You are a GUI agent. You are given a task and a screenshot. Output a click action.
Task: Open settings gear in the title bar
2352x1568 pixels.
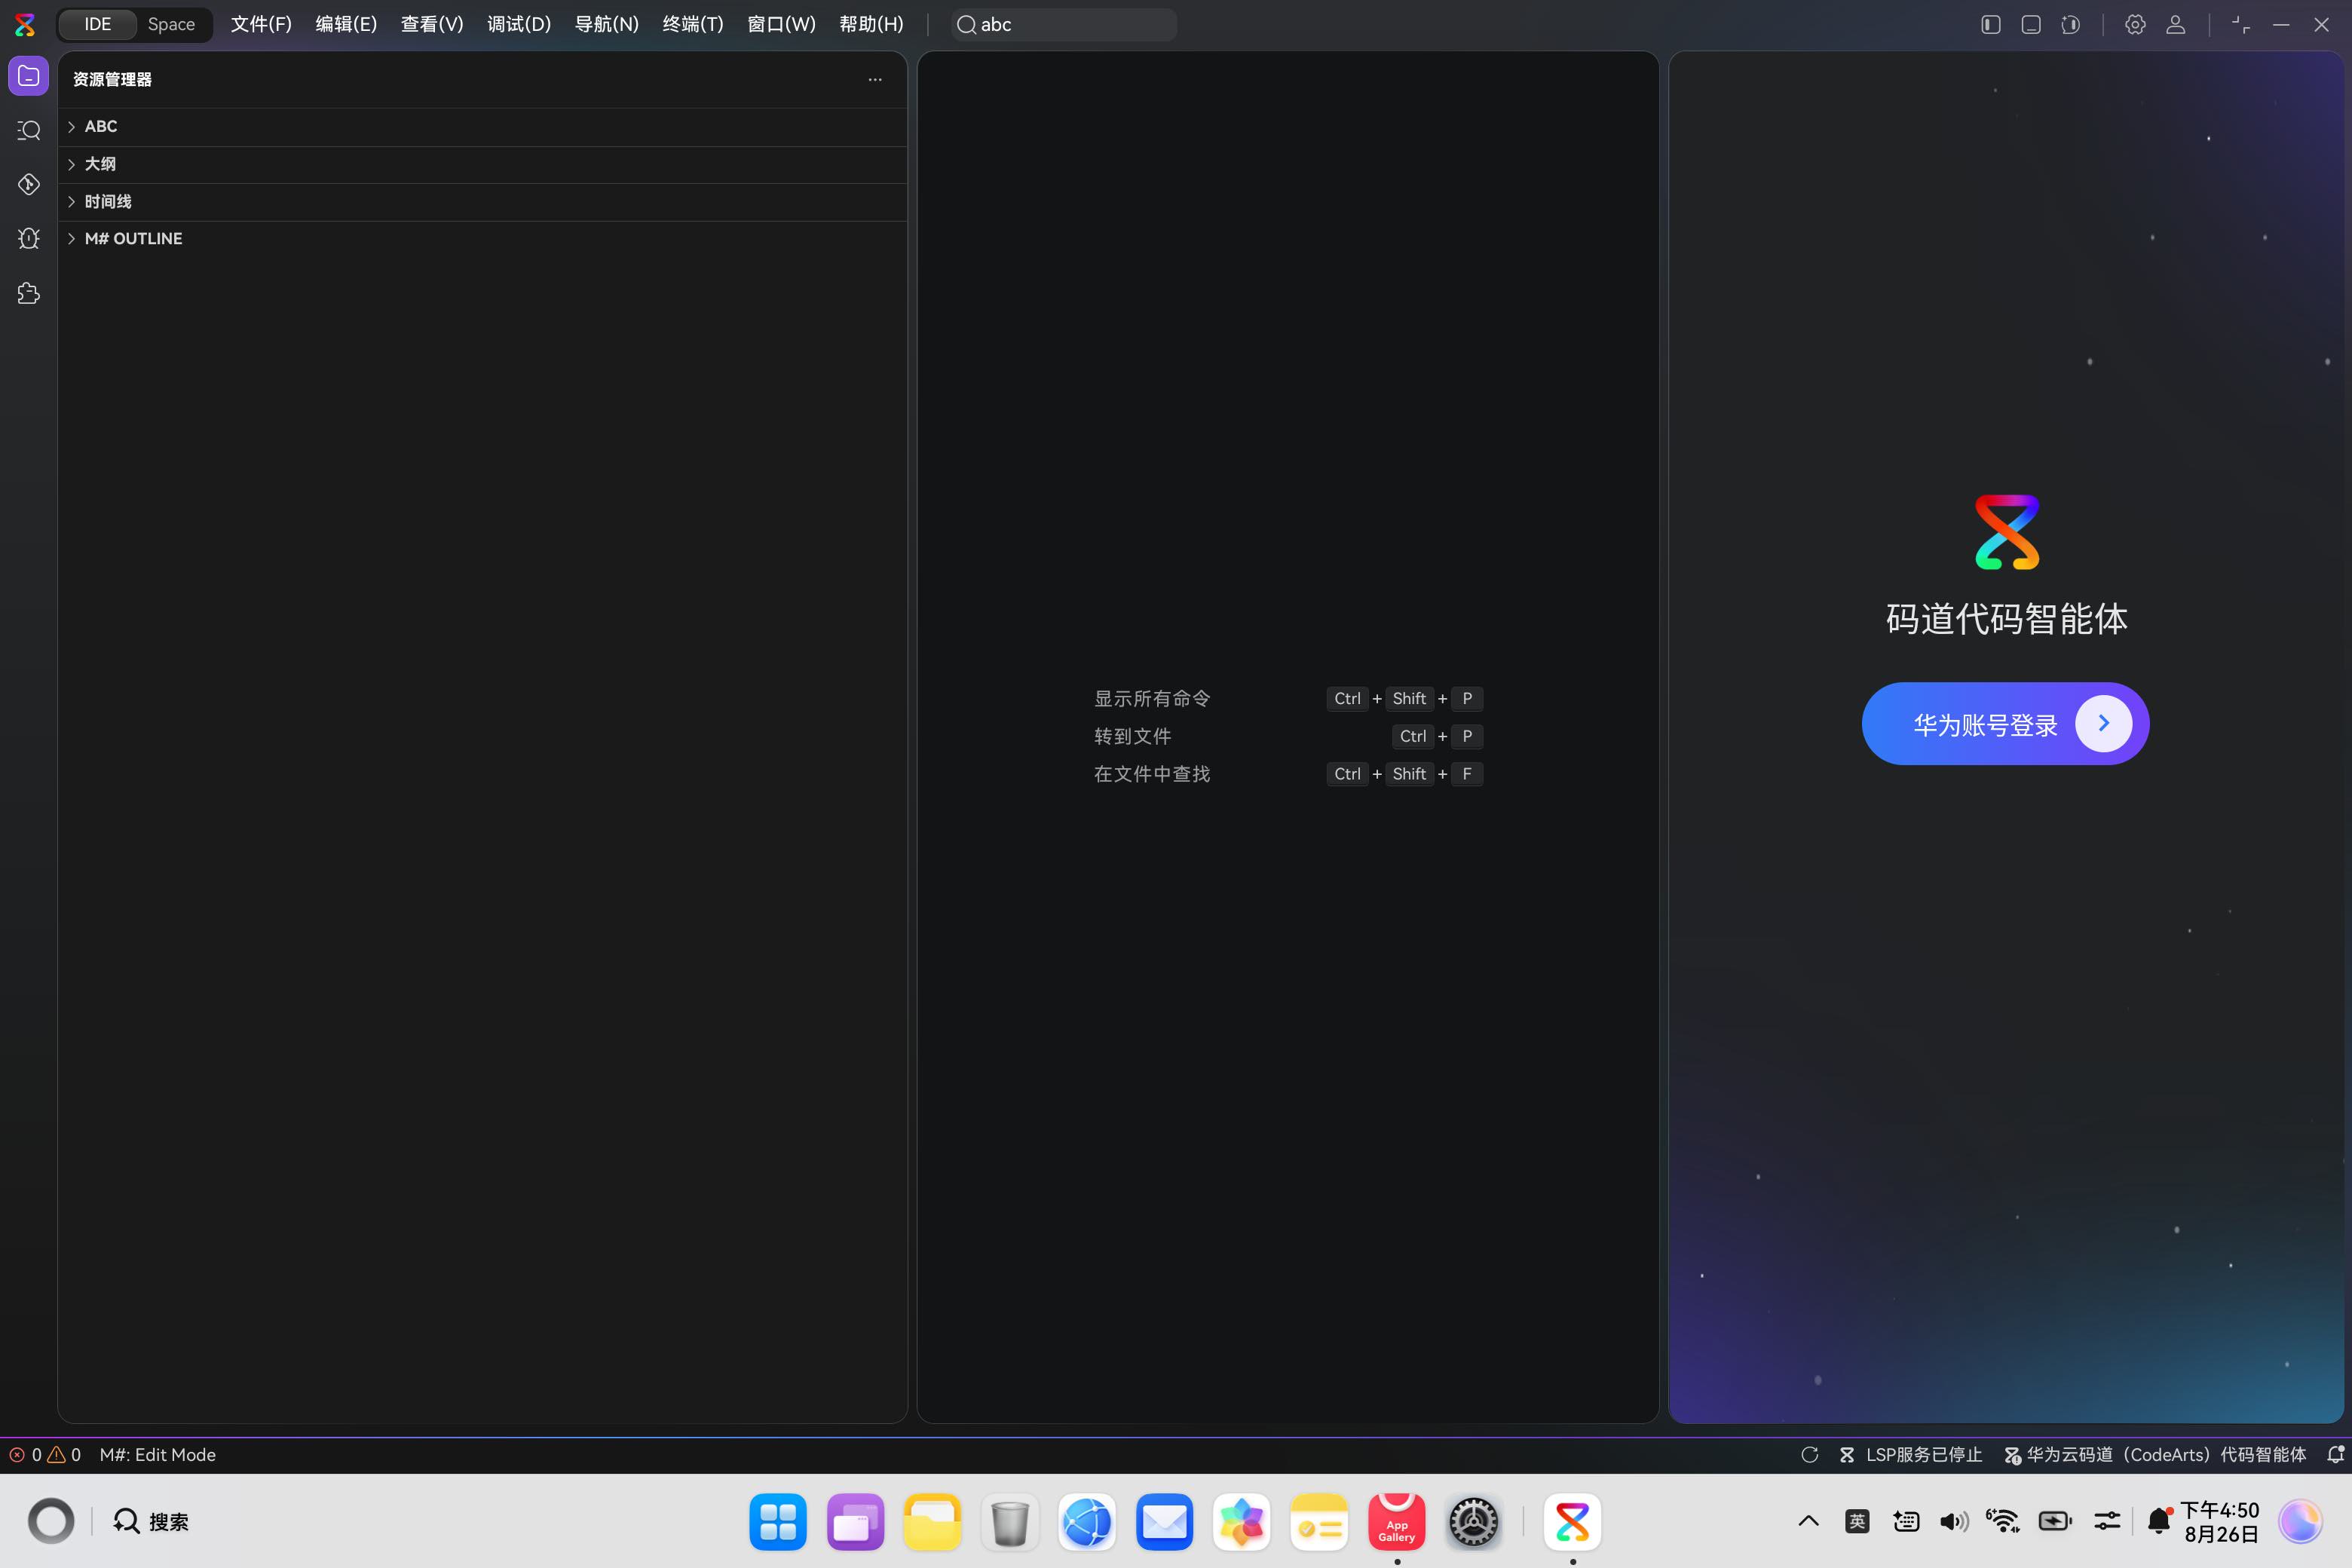(x=2135, y=24)
